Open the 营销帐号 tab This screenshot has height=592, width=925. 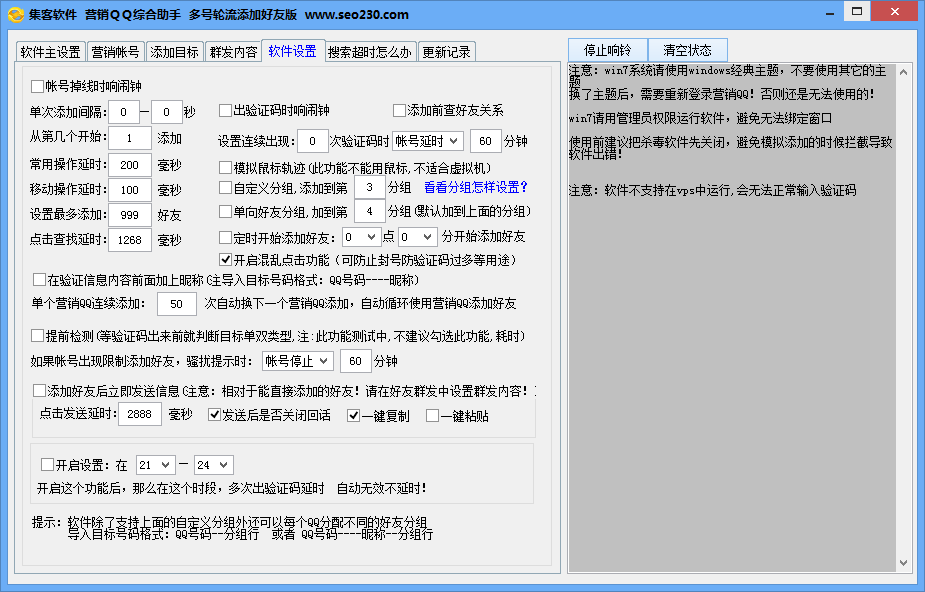pyautogui.click(x=115, y=52)
